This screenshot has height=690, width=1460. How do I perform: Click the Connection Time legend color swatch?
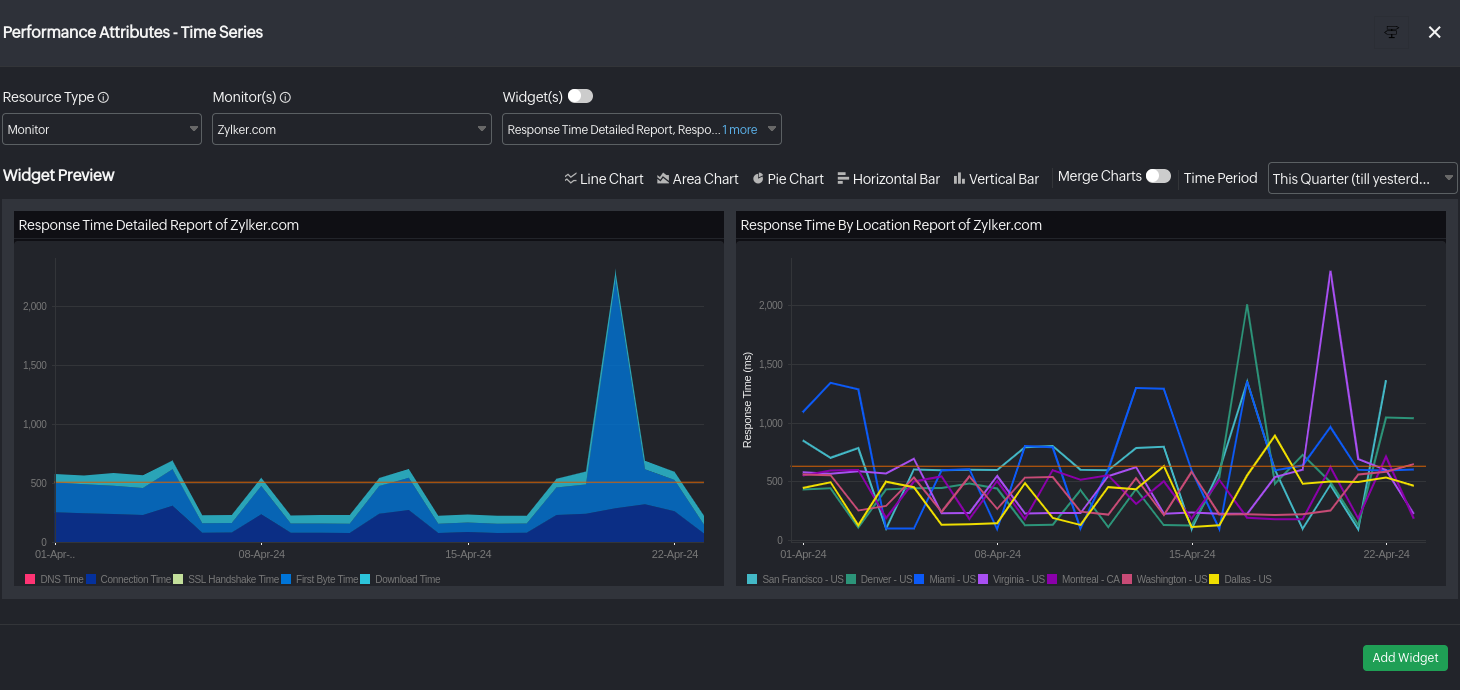coord(92,579)
